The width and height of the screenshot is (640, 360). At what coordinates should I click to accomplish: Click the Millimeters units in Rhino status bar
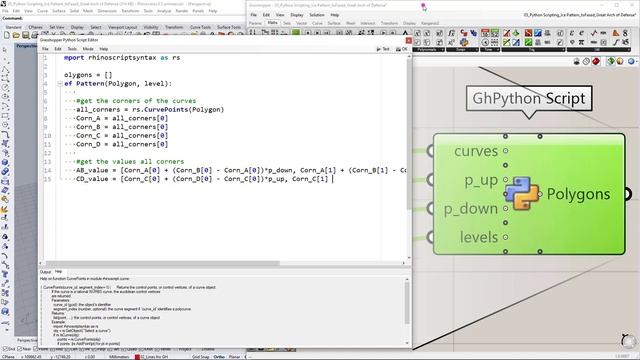pyautogui.click(x=119, y=357)
